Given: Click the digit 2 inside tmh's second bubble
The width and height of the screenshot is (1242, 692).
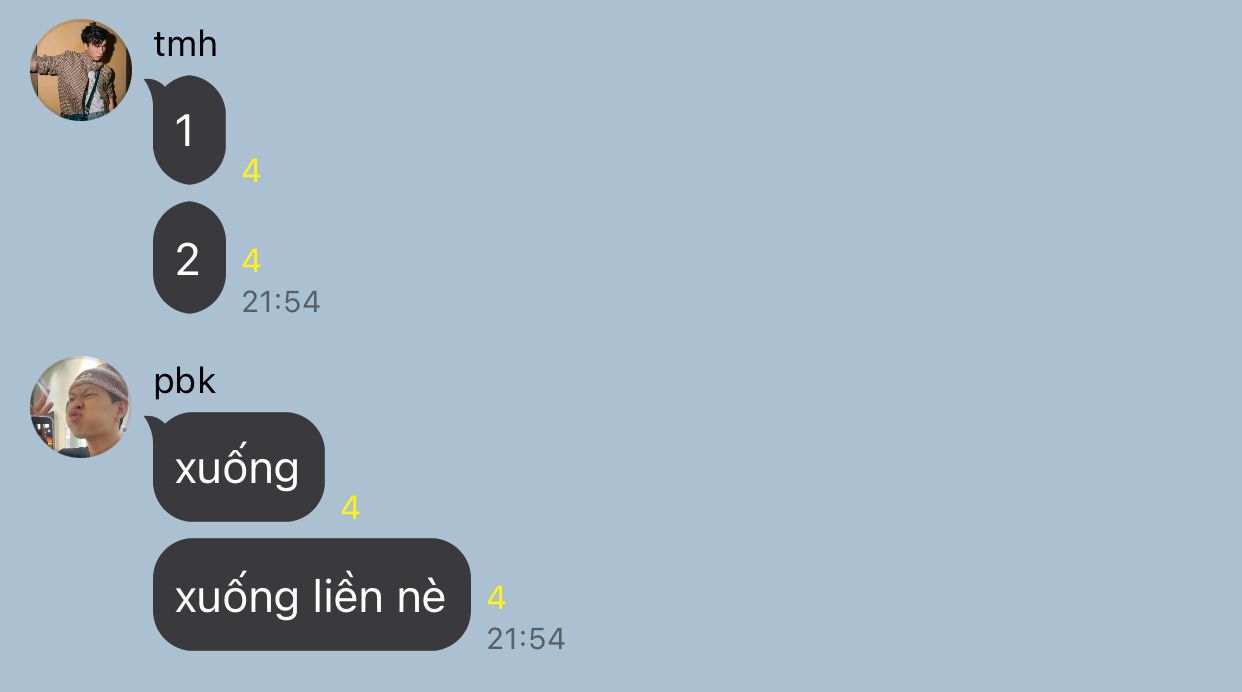Looking at the screenshot, I should tap(188, 259).
